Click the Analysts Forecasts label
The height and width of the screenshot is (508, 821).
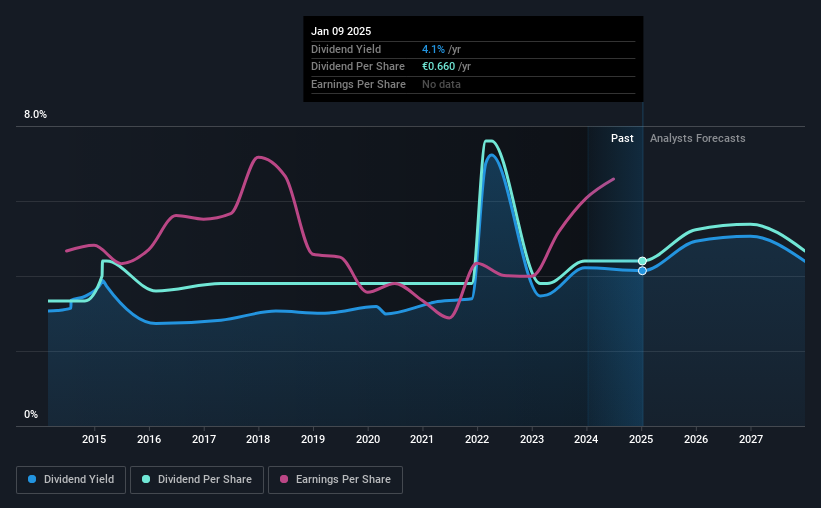697,138
